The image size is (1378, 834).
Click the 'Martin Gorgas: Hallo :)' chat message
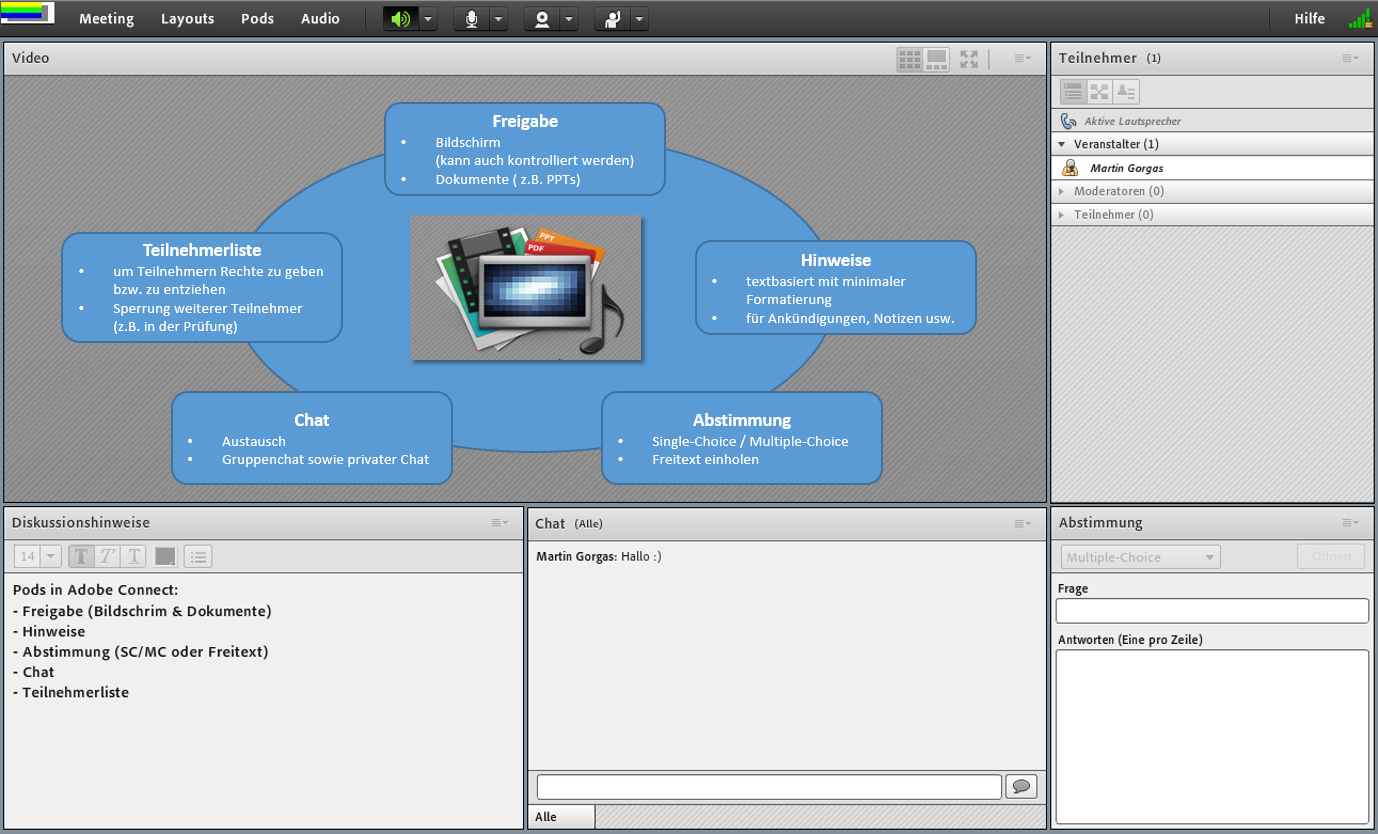(599, 556)
